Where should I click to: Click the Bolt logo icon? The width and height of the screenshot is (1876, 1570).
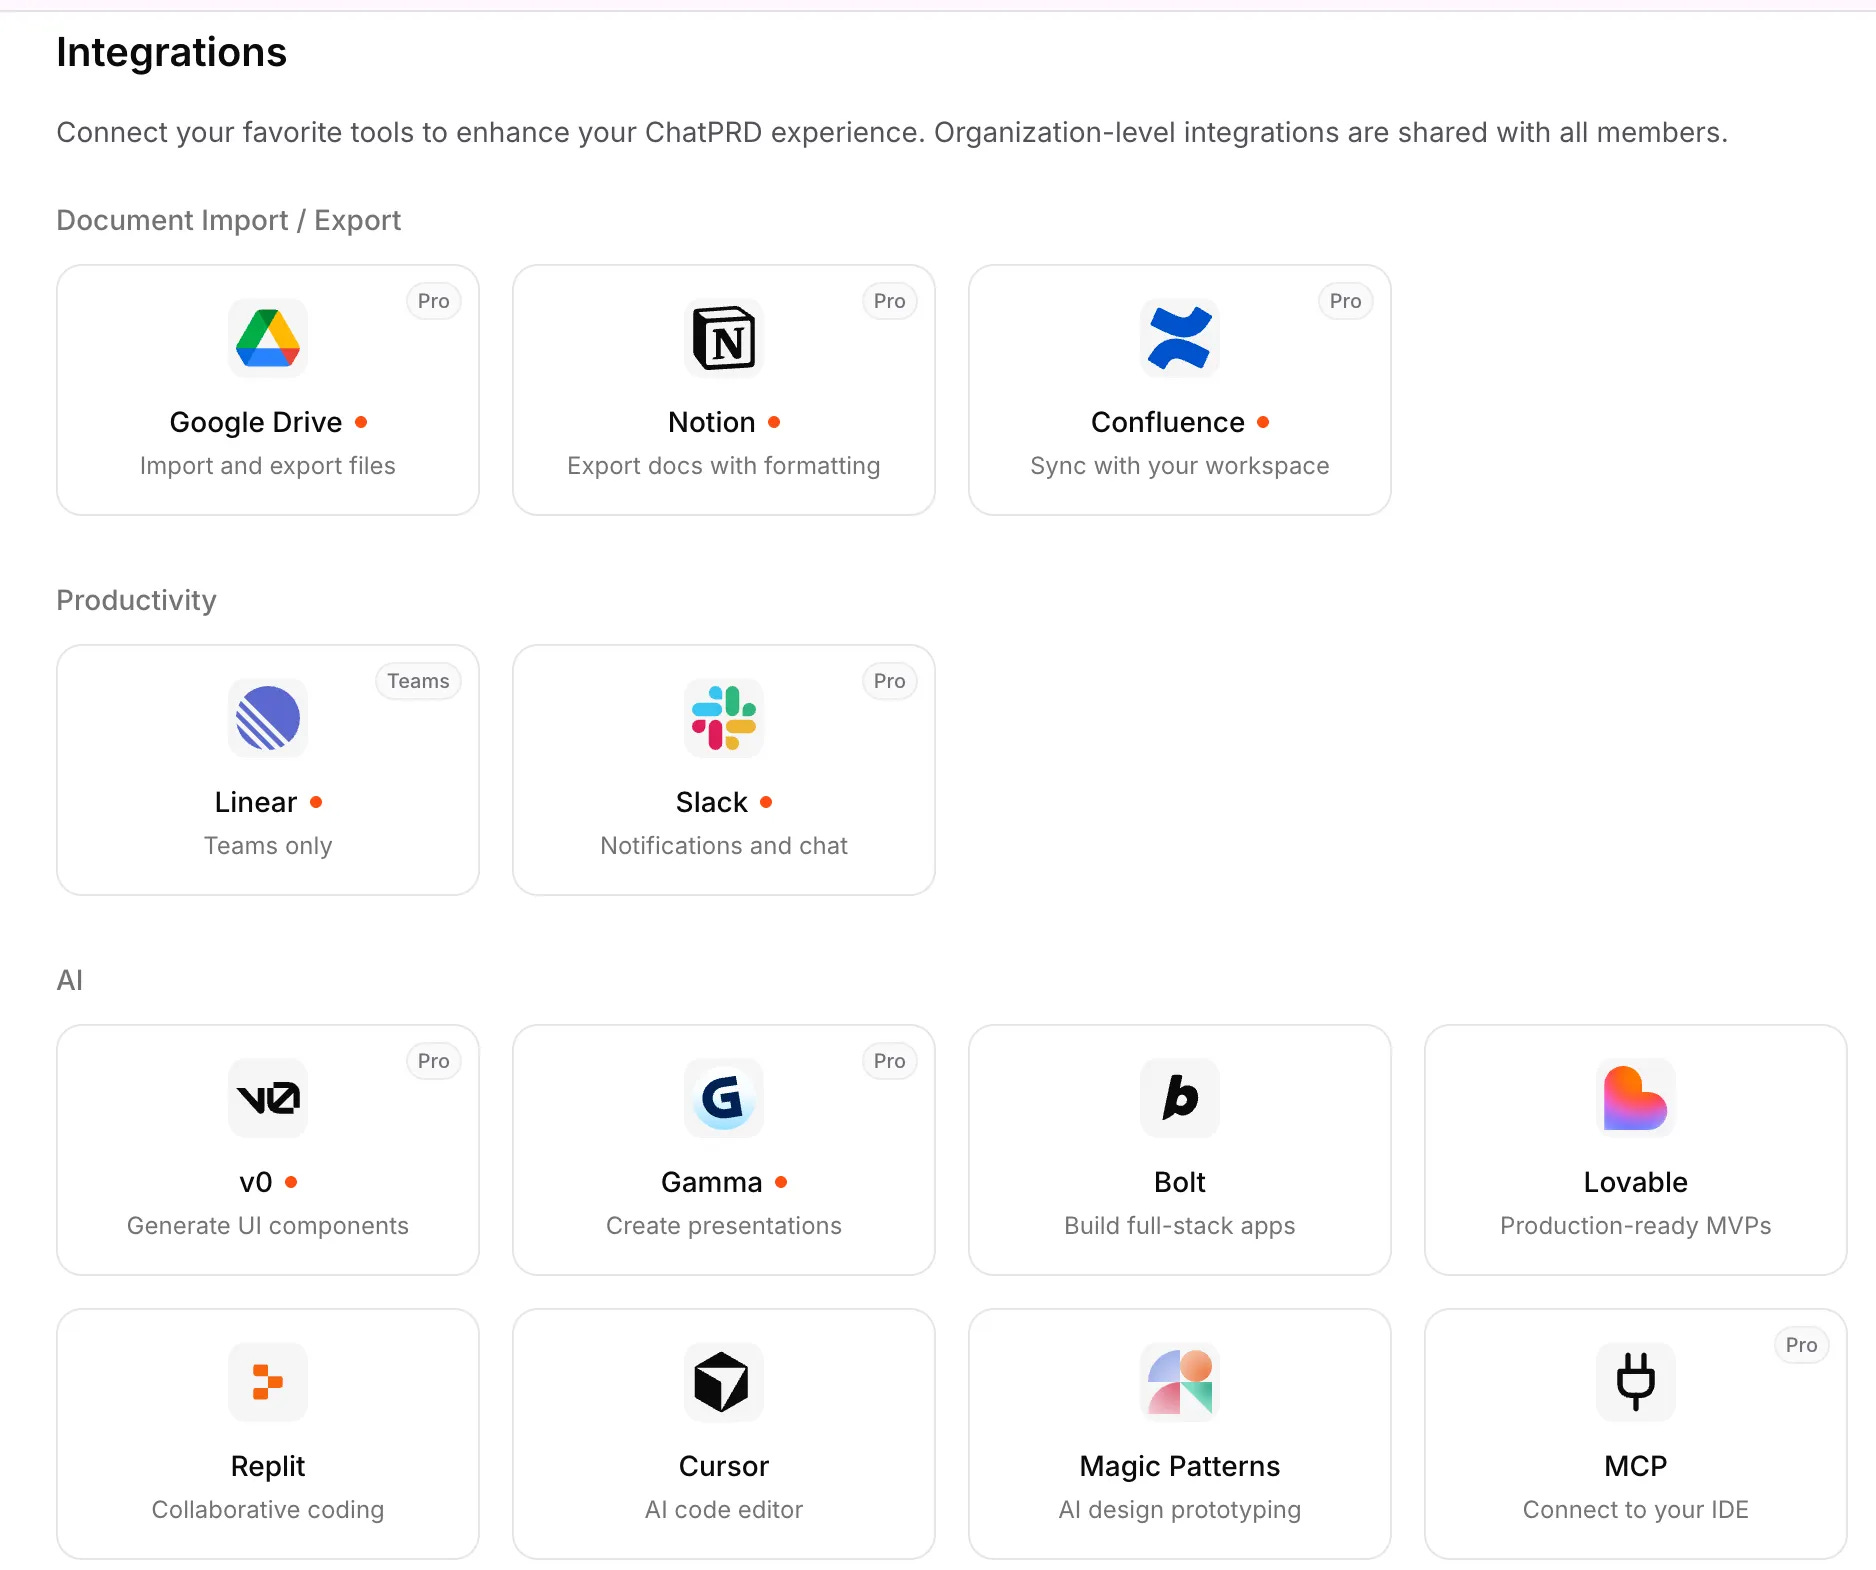coord(1180,1098)
